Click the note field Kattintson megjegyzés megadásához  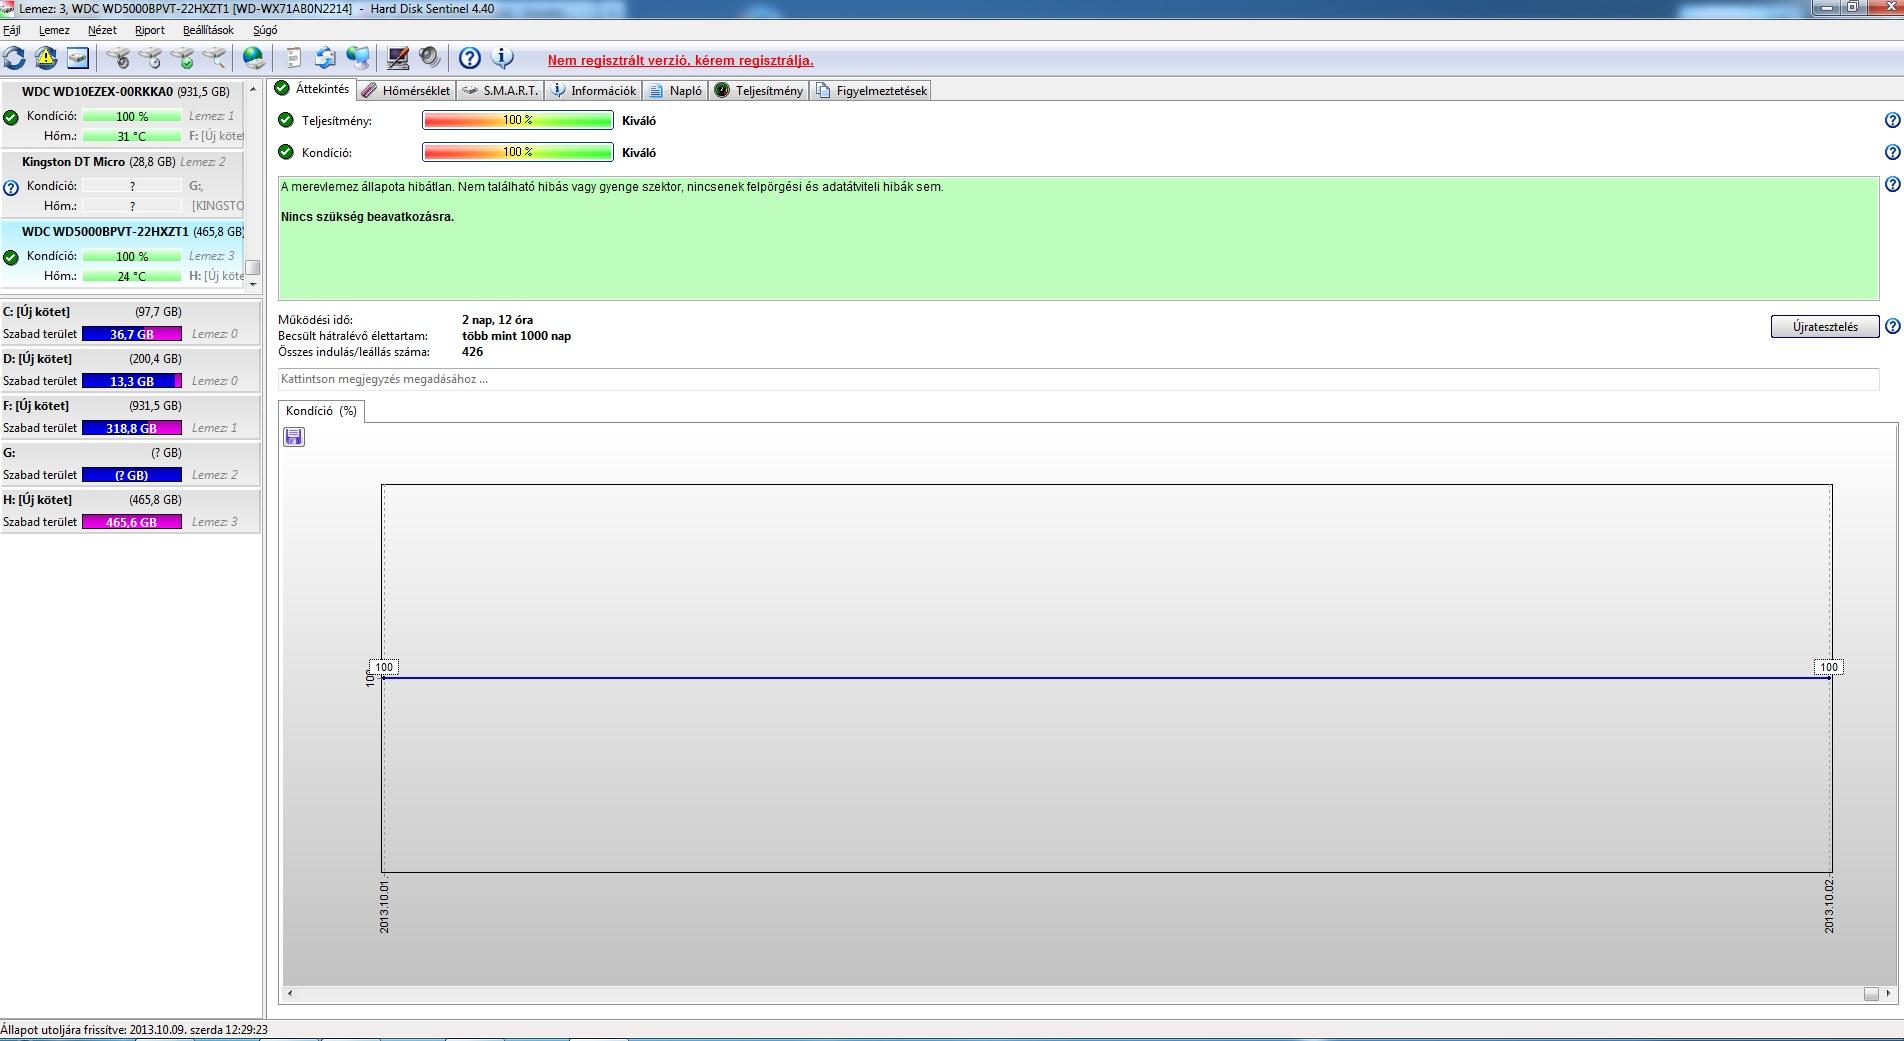click(1078, 379)
